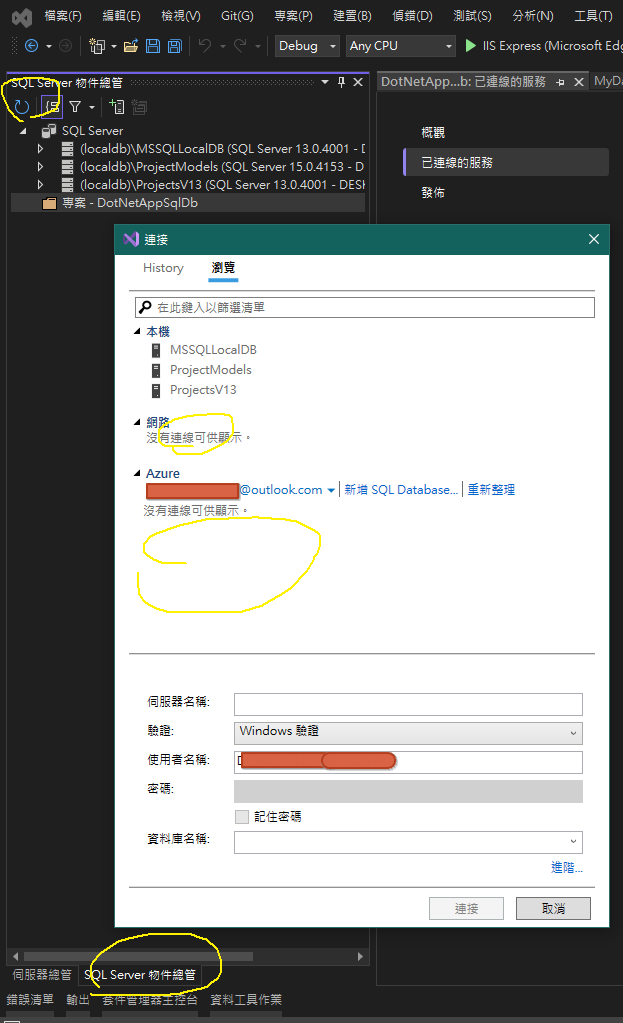This screenshot has width=623, height=1023.
Task: Click the filter funnel icon in SQL explorer
Action: click(x=75, y=106)
